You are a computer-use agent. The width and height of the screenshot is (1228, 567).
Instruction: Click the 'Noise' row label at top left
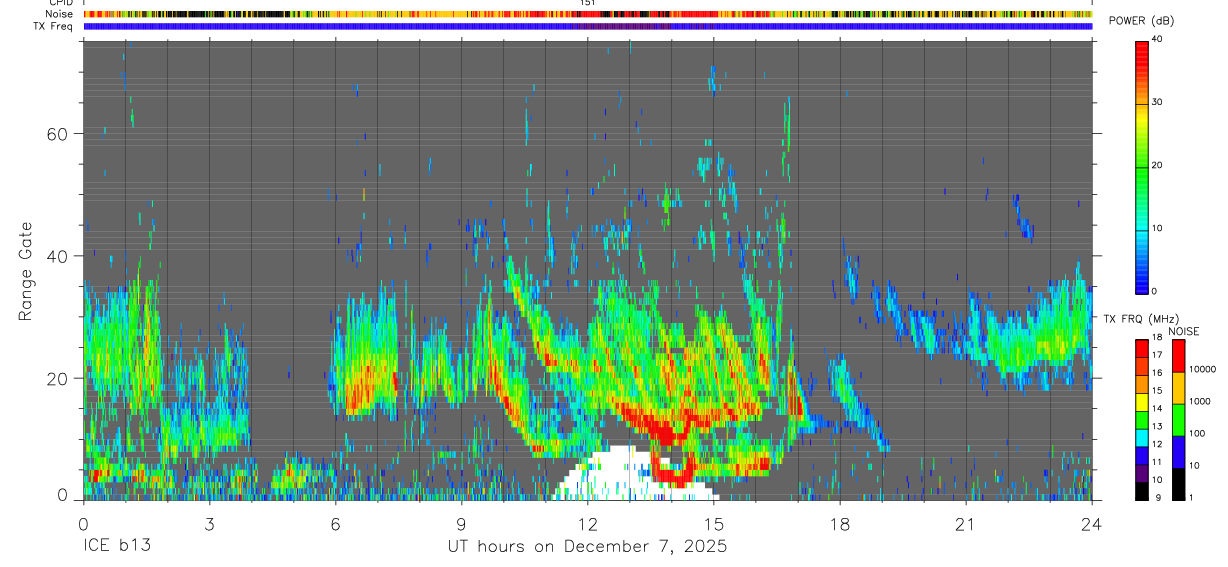[x=60, y=14]
